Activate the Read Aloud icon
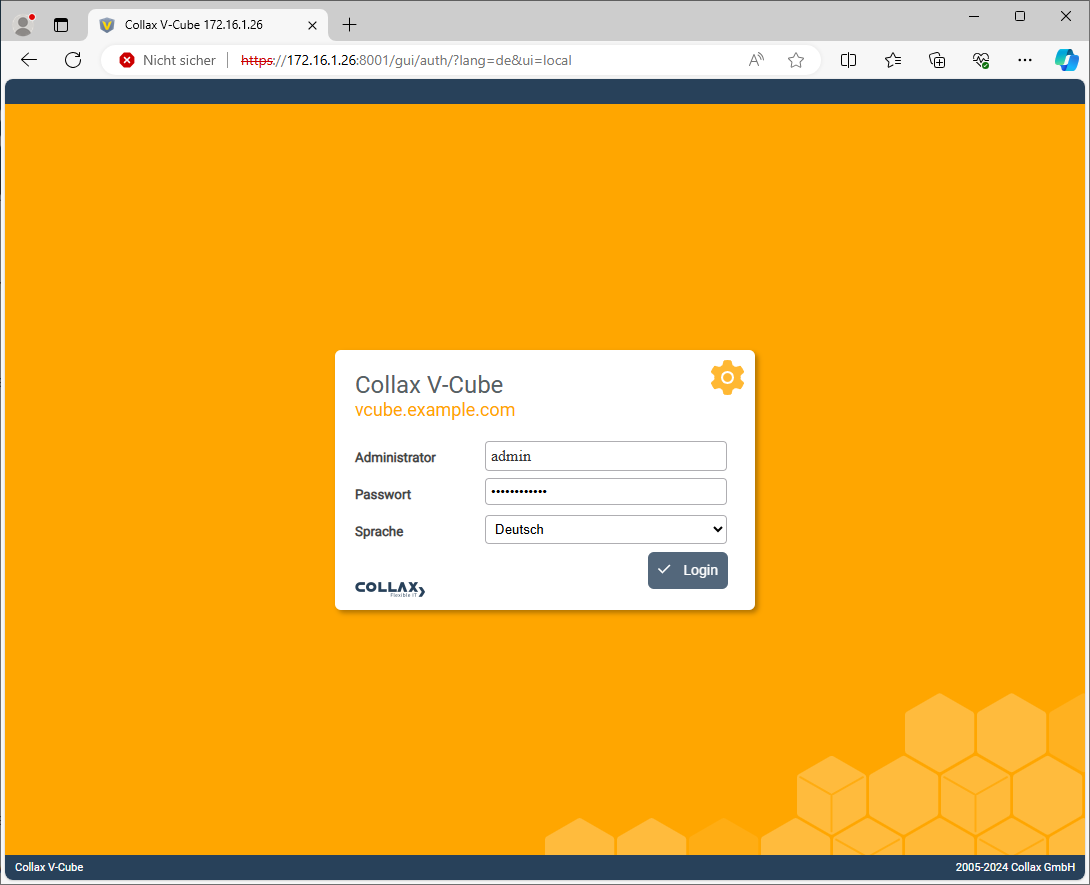This screenshot has width=1090, height=885. point(756,60)
